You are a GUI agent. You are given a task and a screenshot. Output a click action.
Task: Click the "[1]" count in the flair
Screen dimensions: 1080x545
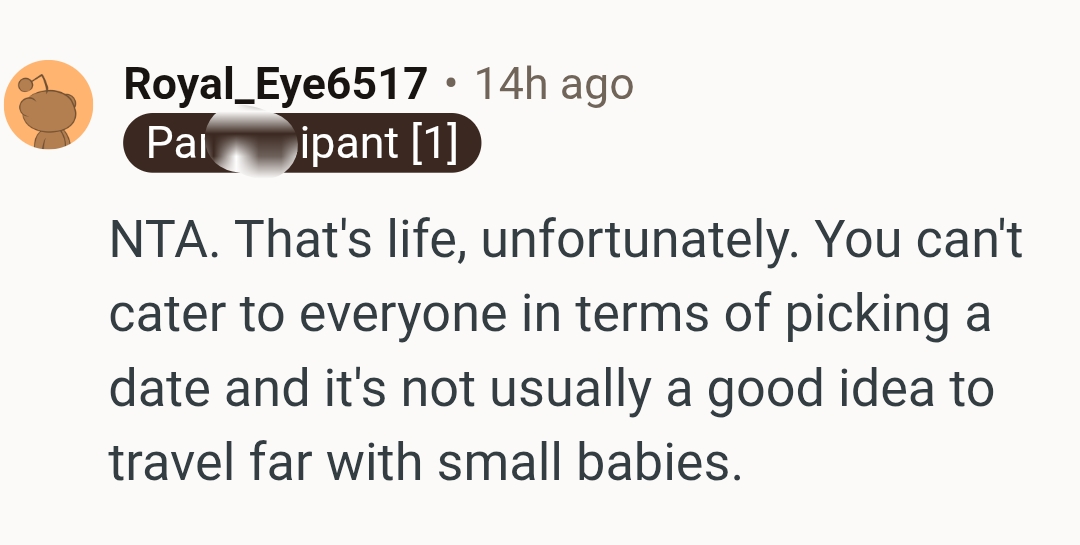(433, 143)
